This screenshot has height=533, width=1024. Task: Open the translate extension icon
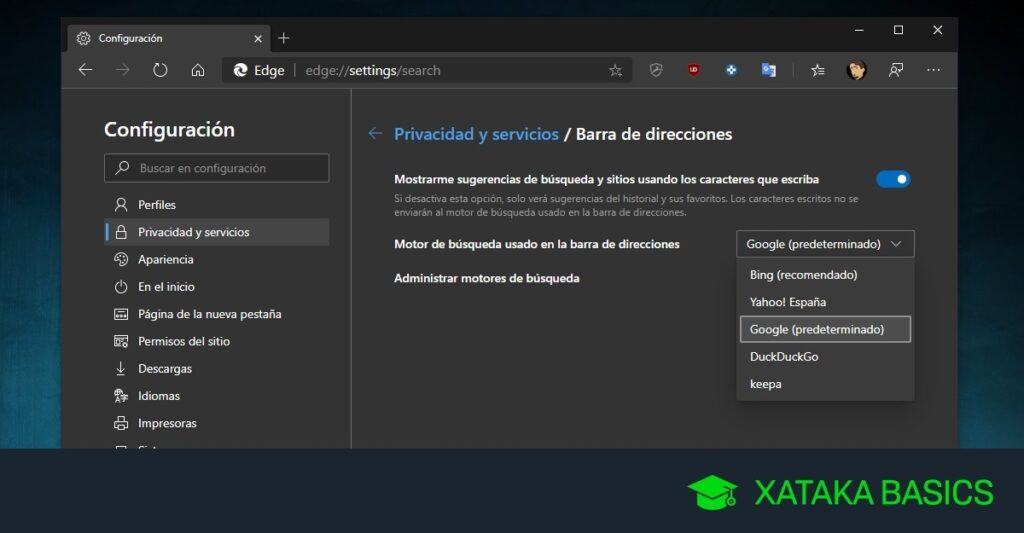pyautogui.click(x=768, y=70)
